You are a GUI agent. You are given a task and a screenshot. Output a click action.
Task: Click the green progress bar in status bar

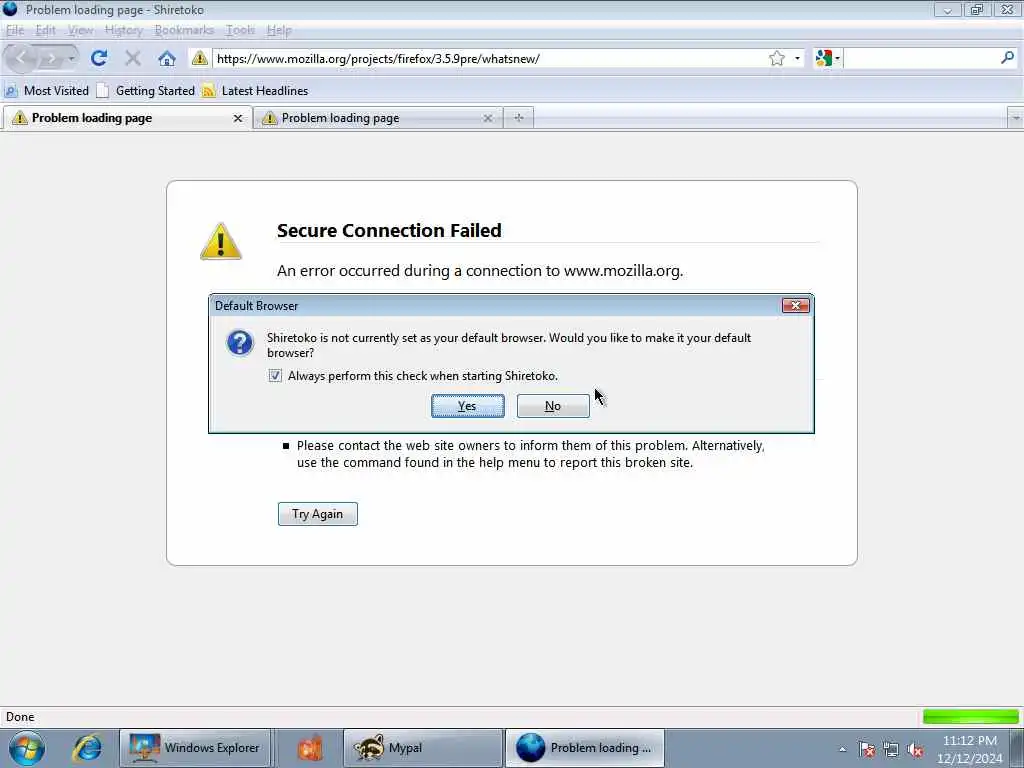[970, 717]
